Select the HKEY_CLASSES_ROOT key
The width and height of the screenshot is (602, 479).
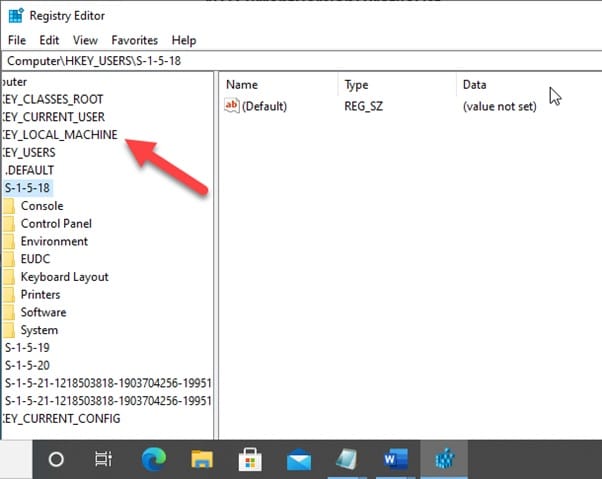click(53, 99)
